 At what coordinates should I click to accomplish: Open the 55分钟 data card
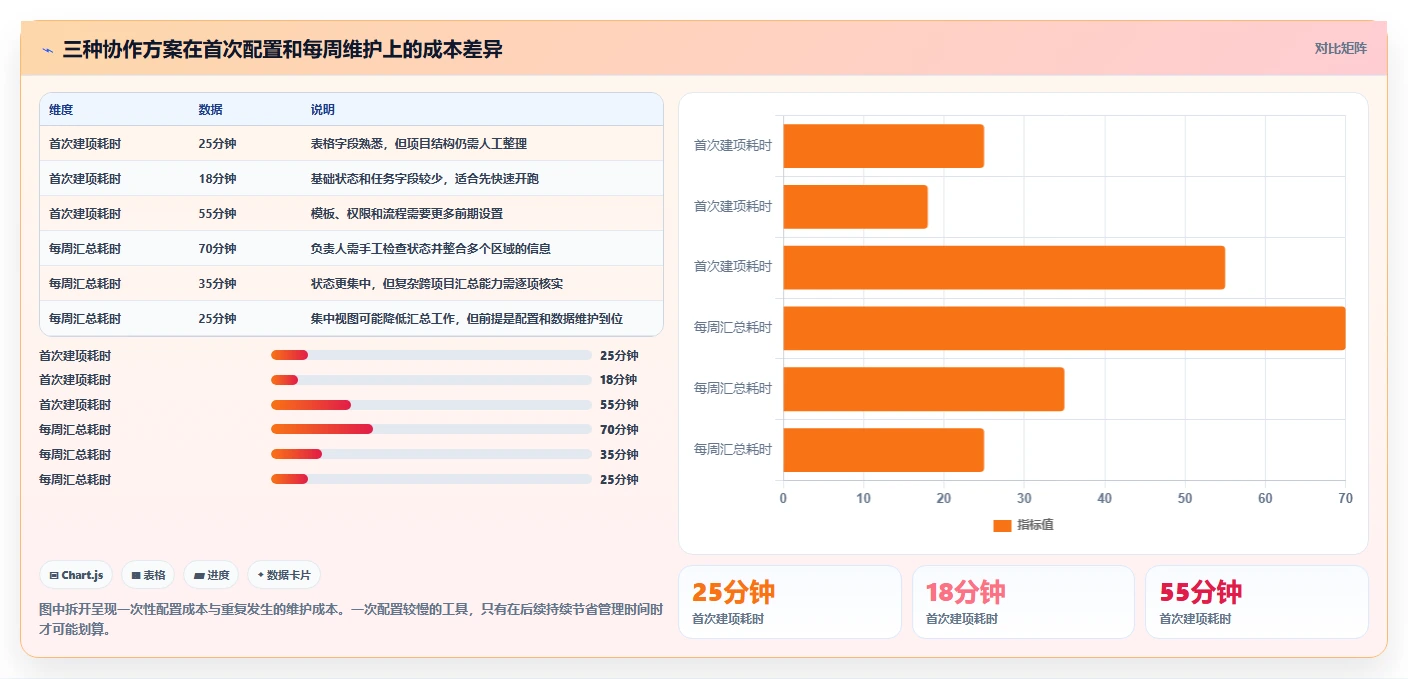(x=1257, y=602)
